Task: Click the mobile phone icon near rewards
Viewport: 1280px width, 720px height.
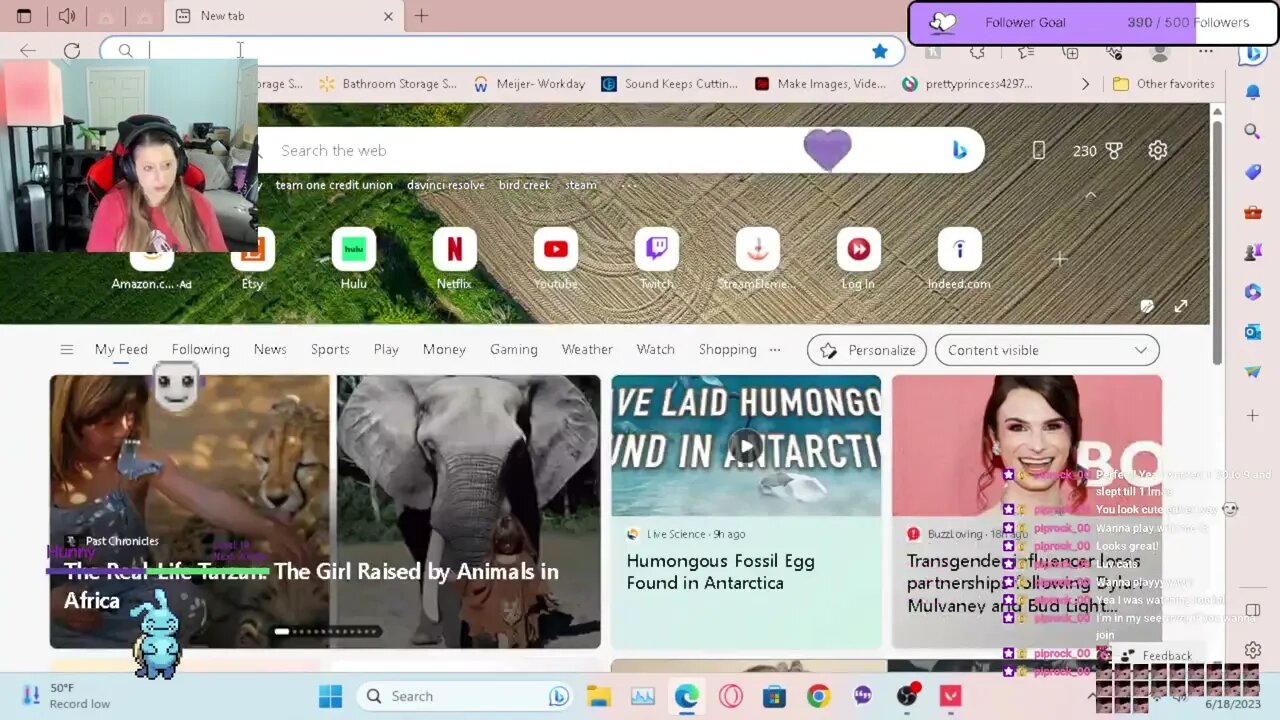Action: pyautogui.click(x=1038, y=150)
